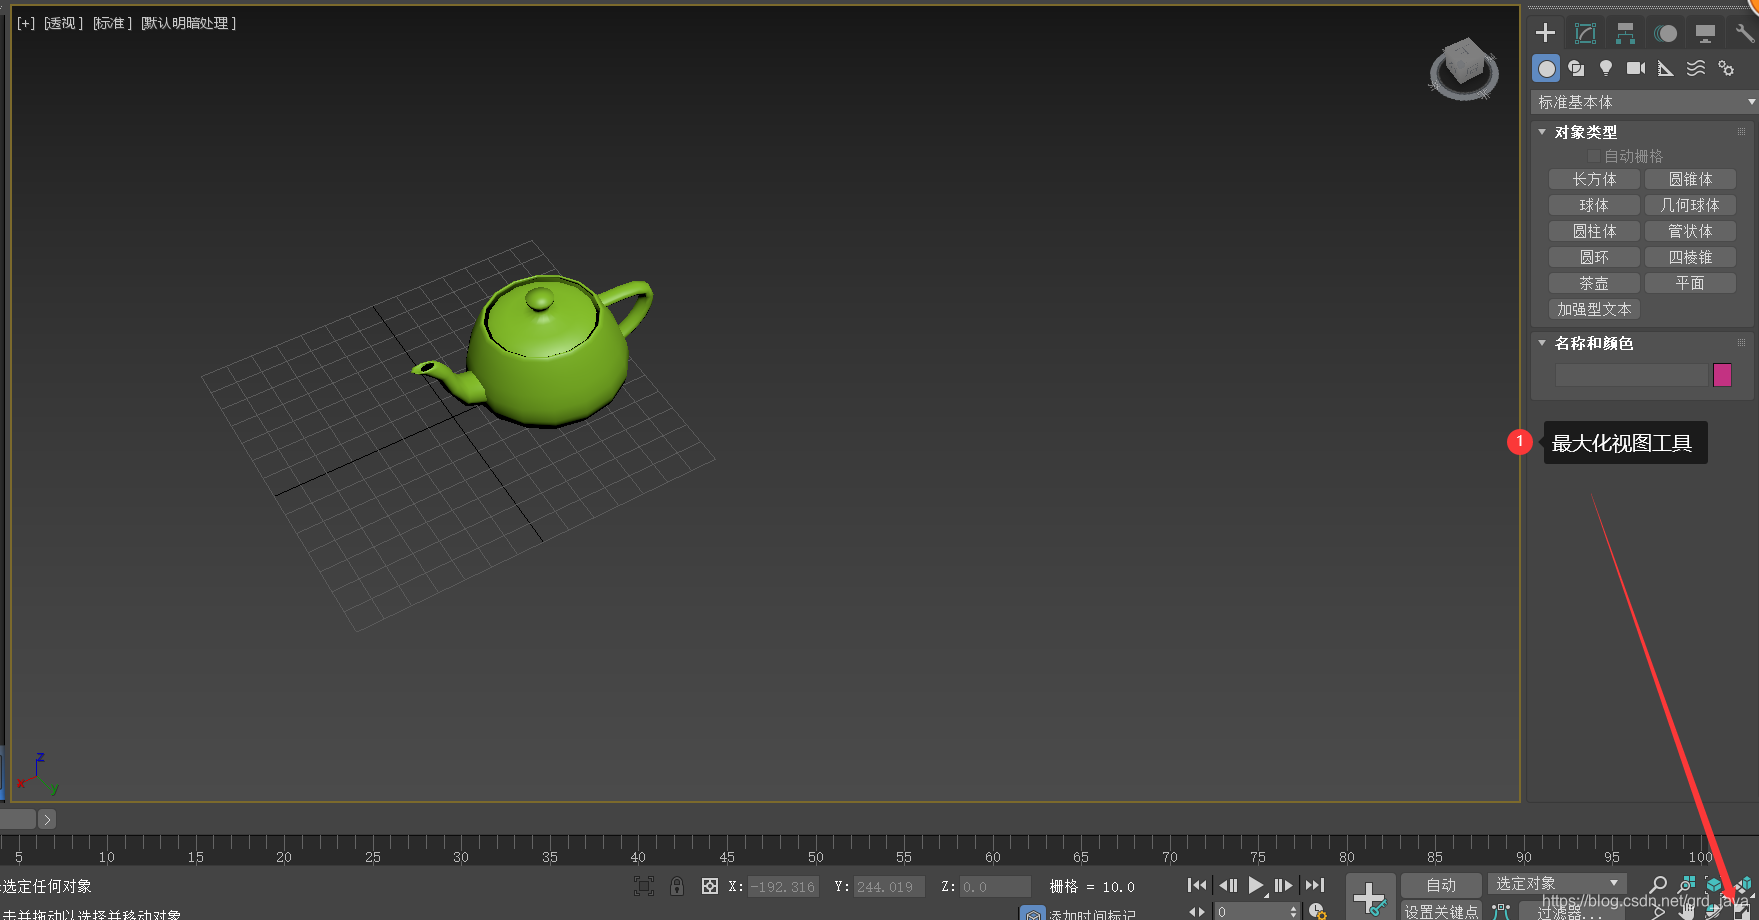This screenshot has width=1759, height=920.
Task: Select the Lights bulb icon
Action: (1606, 68)
